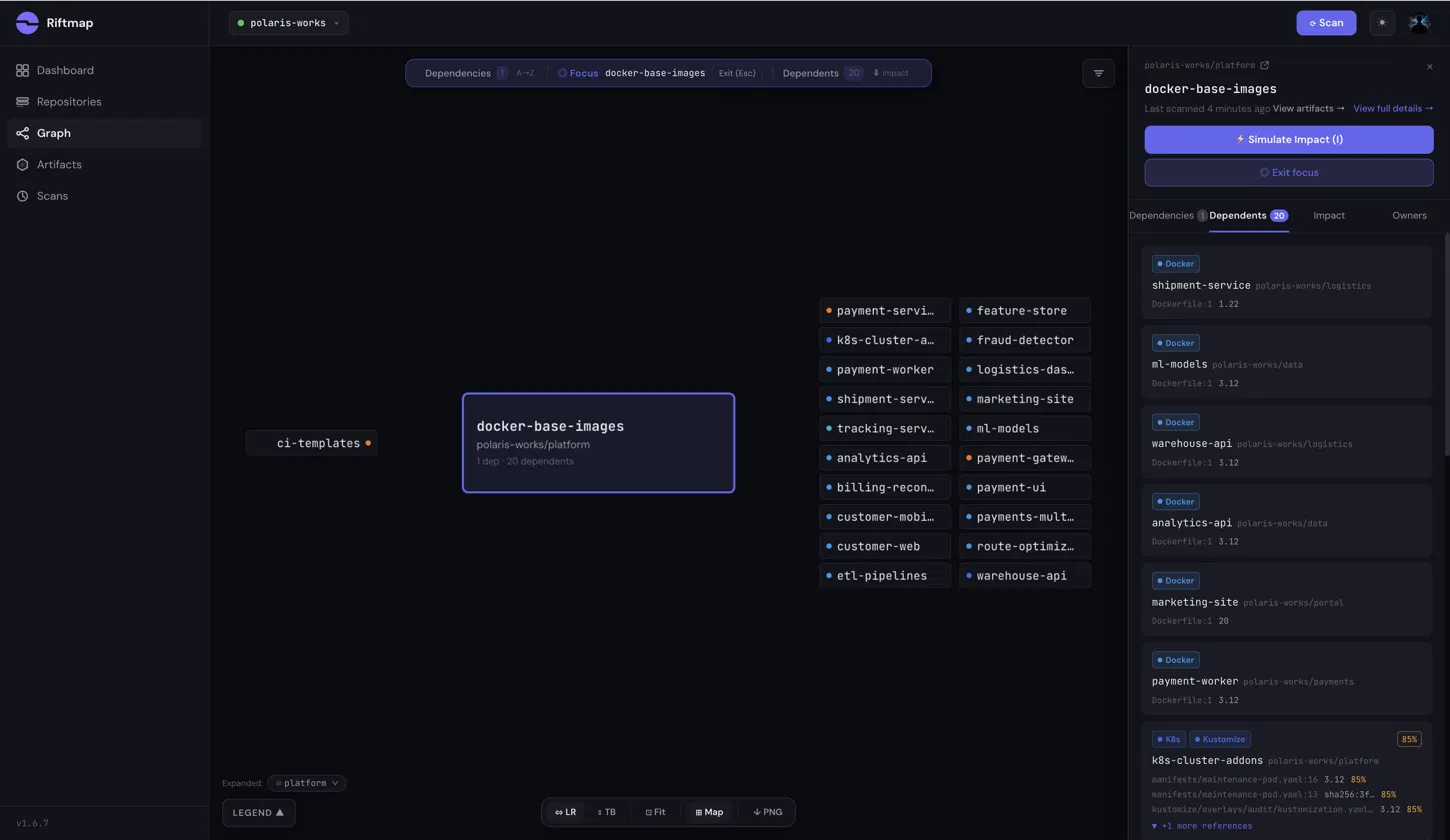Open payment-worker dependent card
Viewport: 1450px width, 840px height.
pyautogui.click(x=1287, y=678)
